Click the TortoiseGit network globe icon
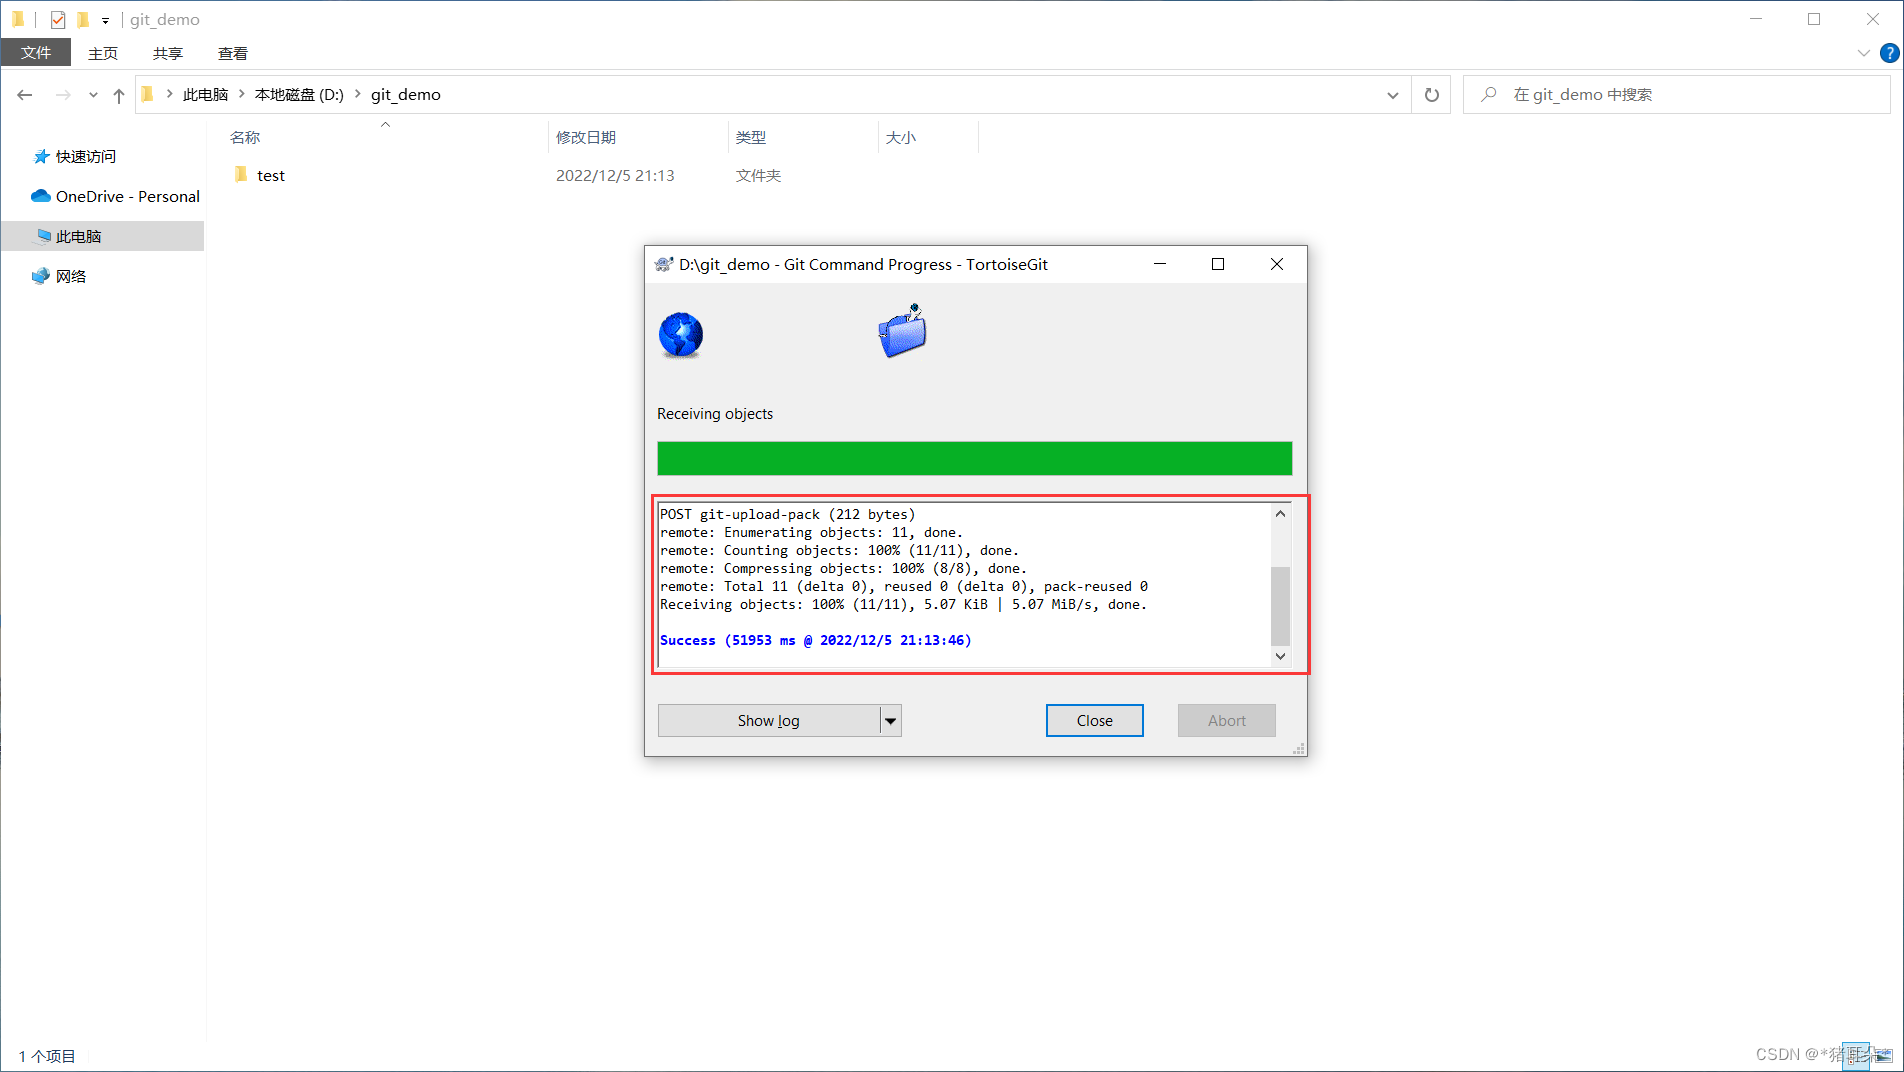 click(x=680, y=335)
